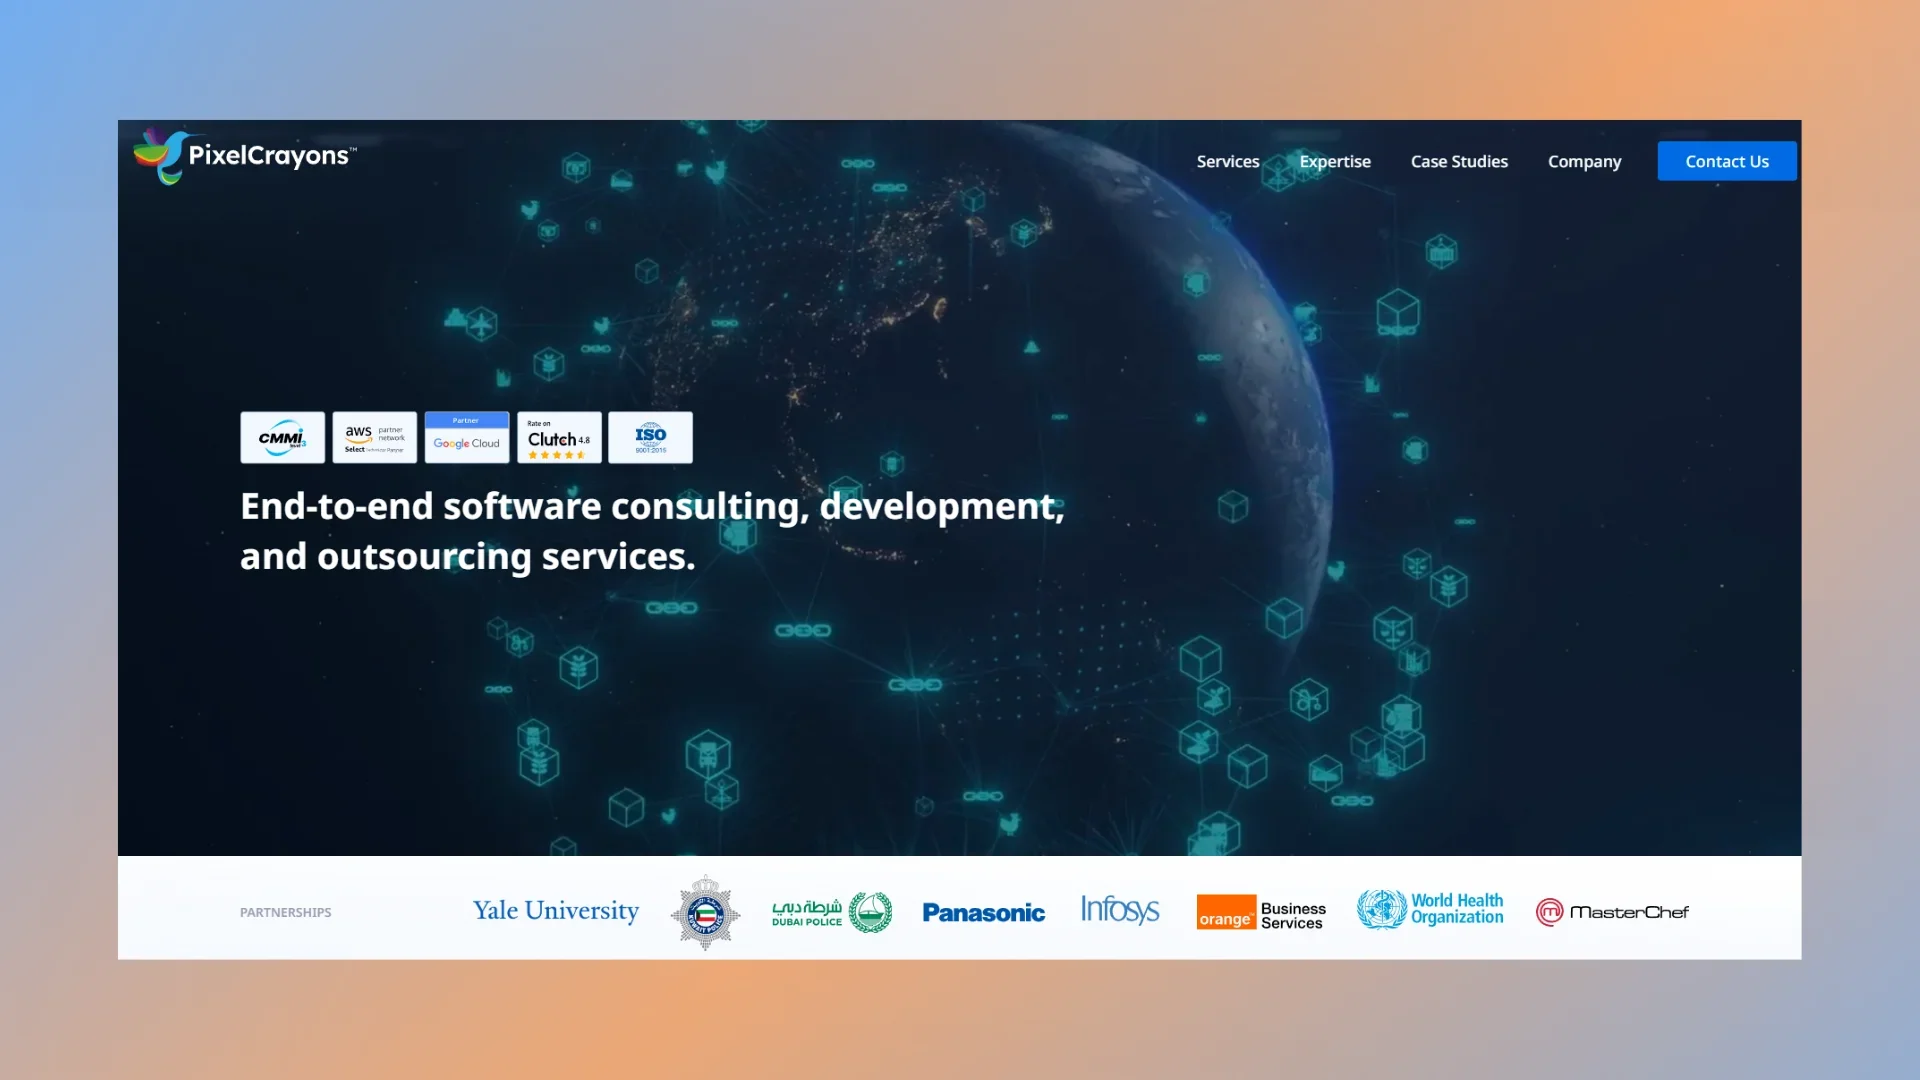The height and width of the screenshot is (1080, 1920).
Task: Open the Expertise navigation menu
Action: [1334, 161]
